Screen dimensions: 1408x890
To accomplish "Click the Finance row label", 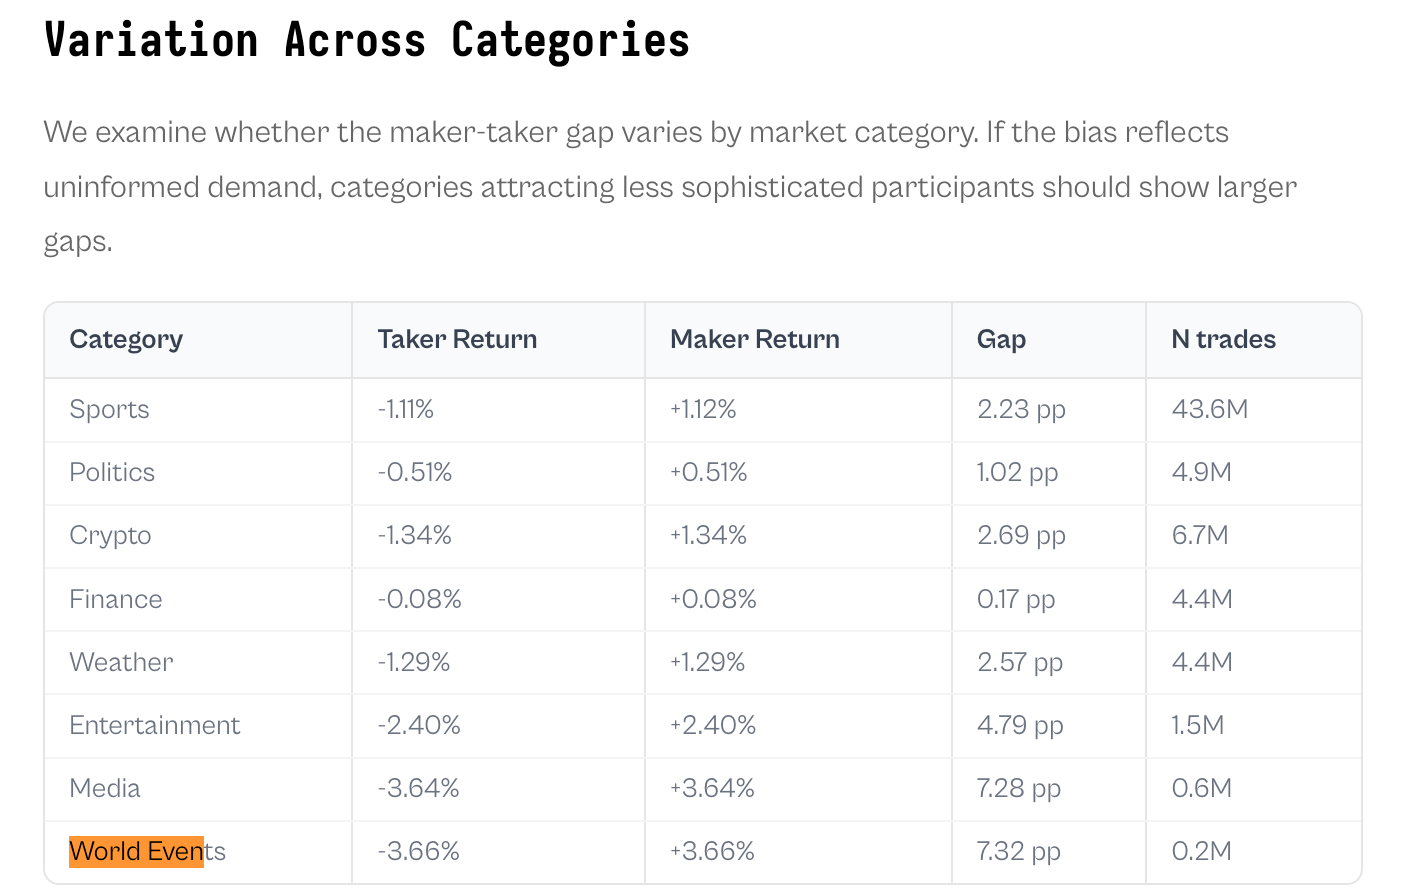I will coord(116,600).
